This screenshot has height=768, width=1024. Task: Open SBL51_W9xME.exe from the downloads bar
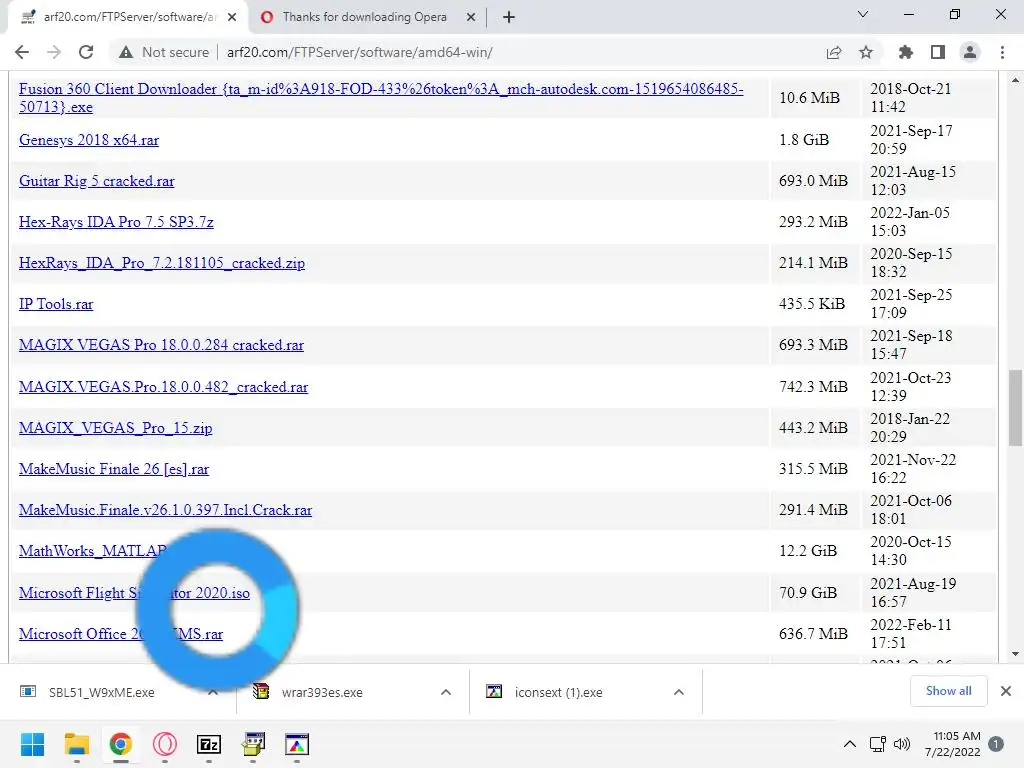[101, 692]
